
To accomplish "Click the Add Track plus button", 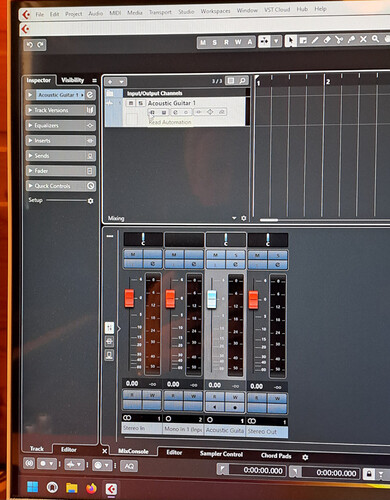I will [110, 82].
